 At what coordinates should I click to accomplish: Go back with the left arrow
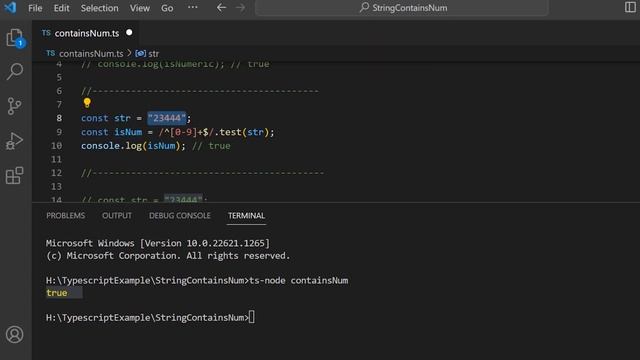[221, 8]
